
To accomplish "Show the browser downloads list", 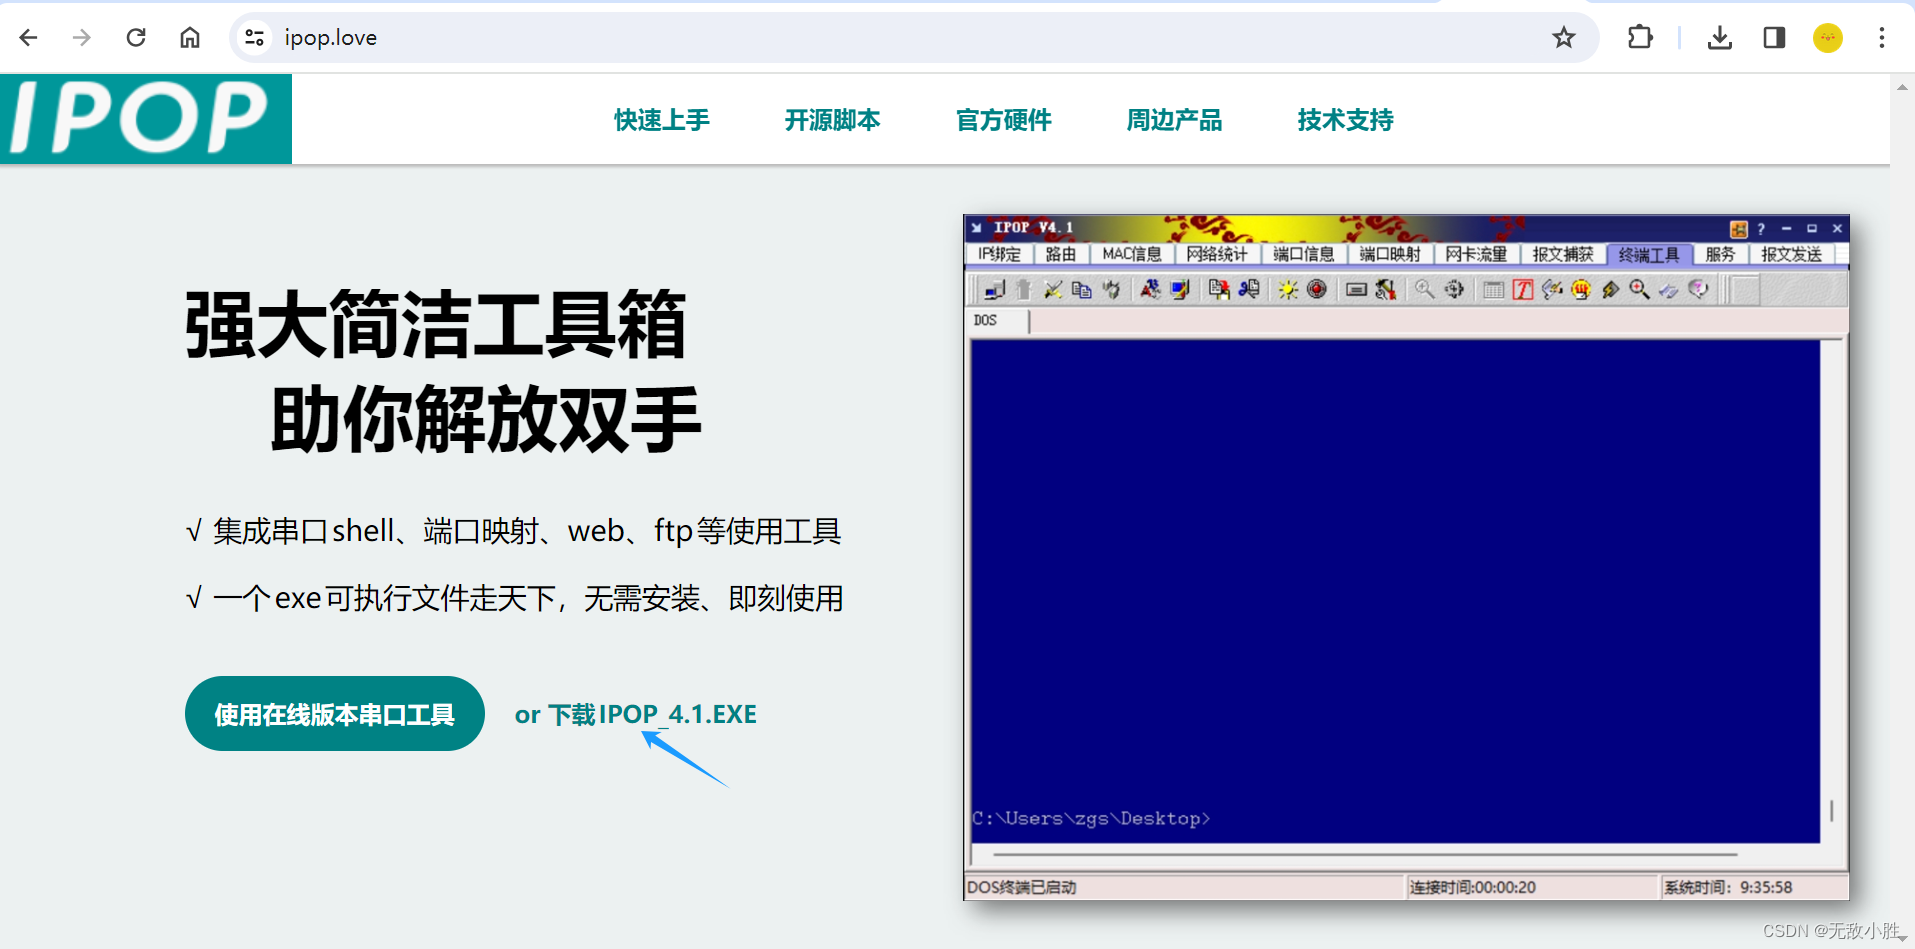I will [1720, 38].
